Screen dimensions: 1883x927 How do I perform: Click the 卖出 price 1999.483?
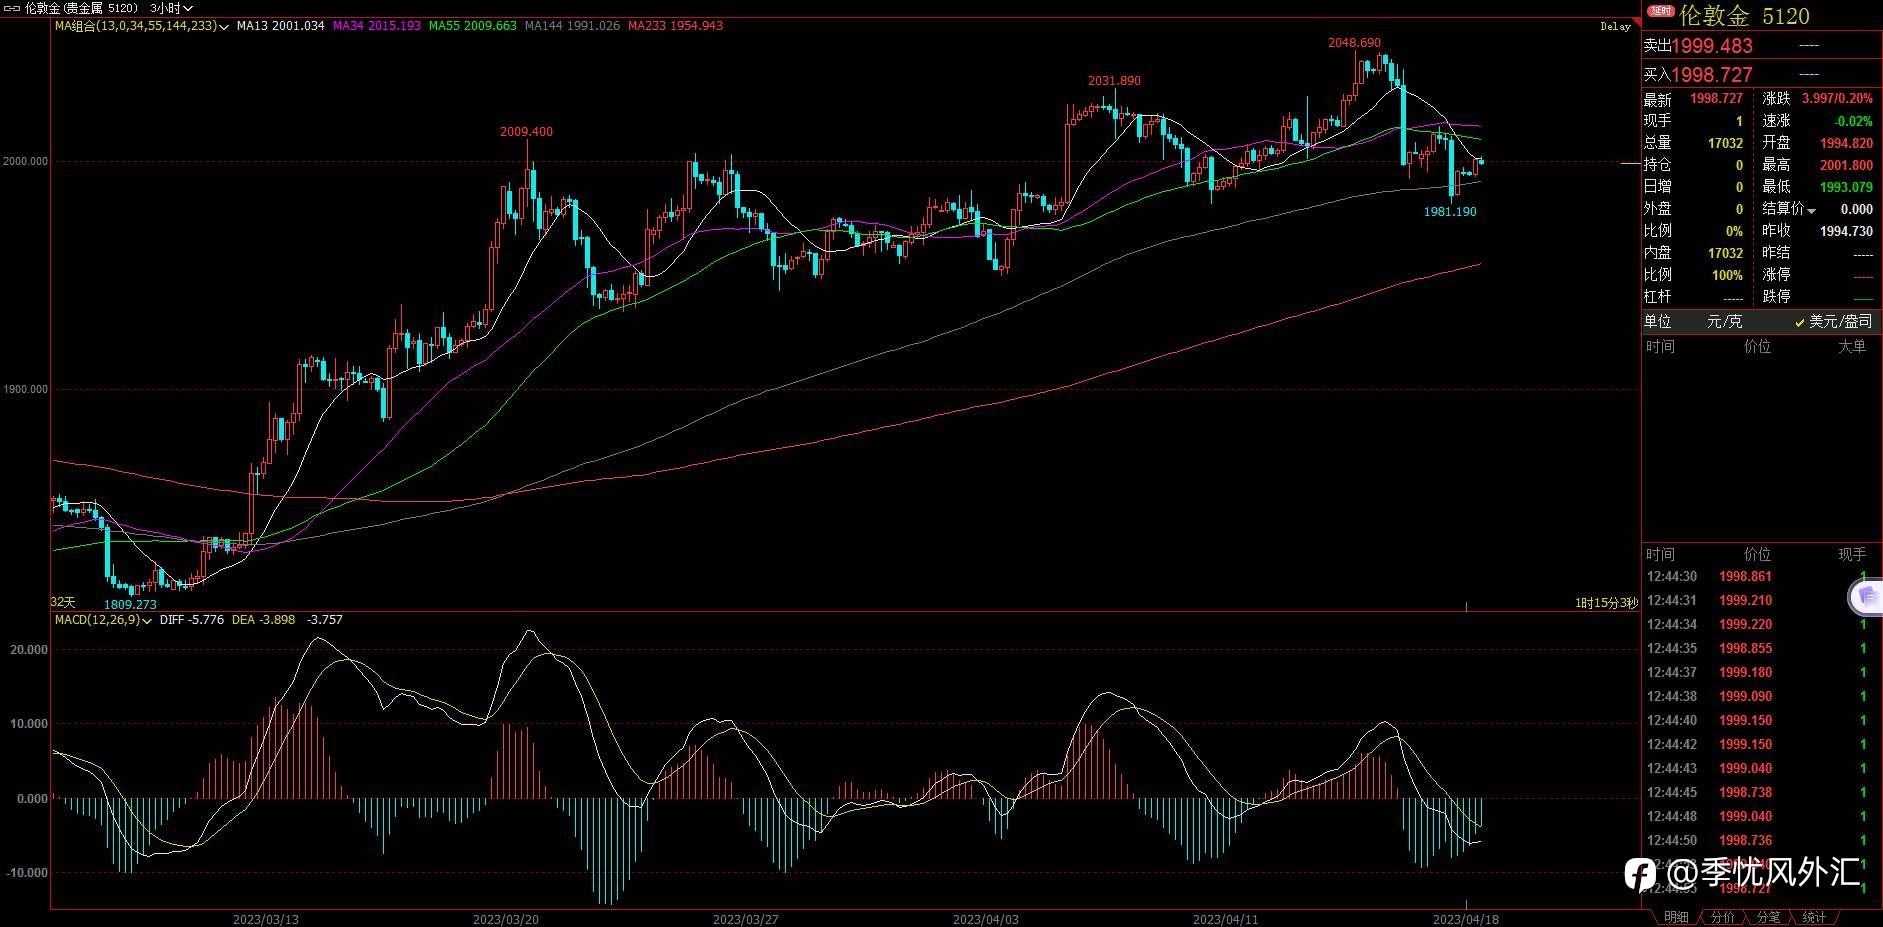(1712, 46)
